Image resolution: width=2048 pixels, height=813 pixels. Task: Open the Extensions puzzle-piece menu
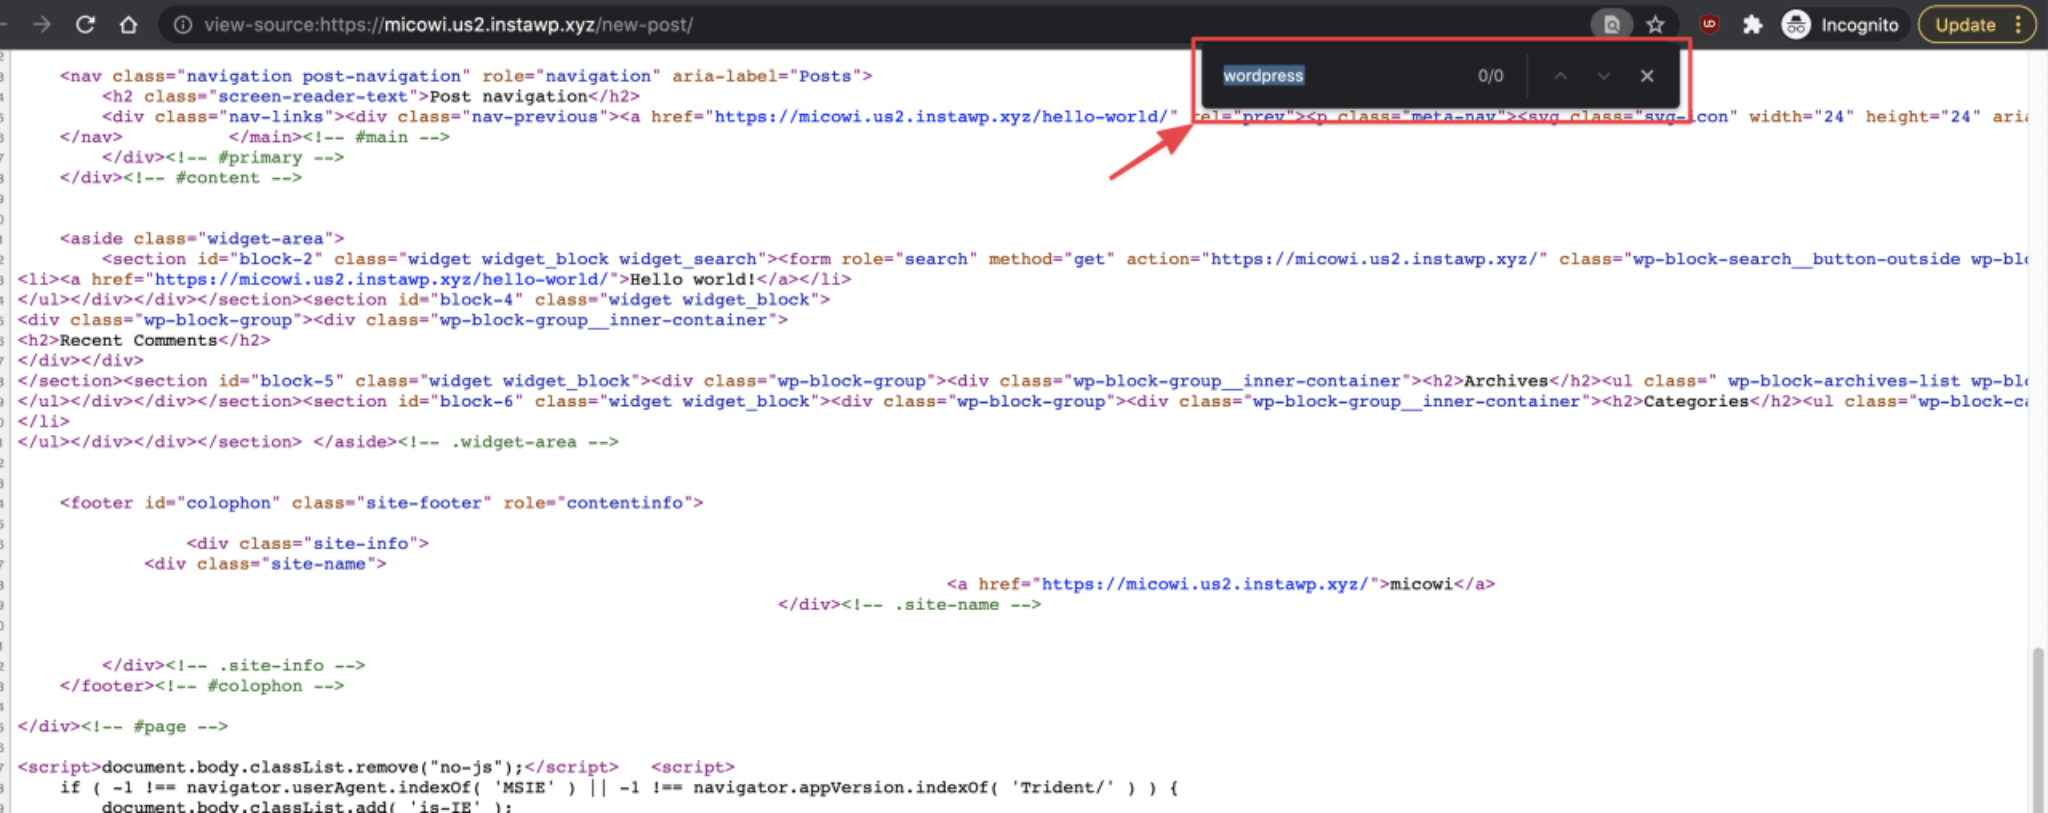pyautogui.click(x=1752, y=25)
